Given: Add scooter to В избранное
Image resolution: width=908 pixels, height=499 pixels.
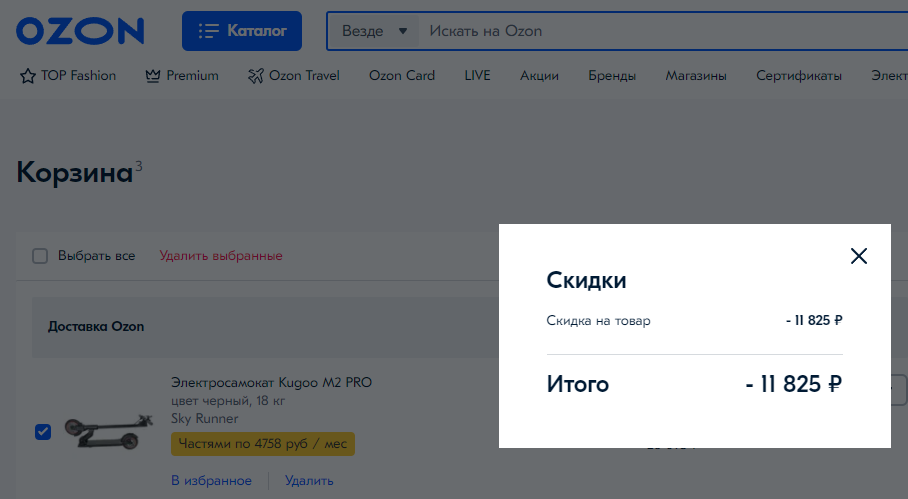Looking at the screenshot, I should pos(211,480).
